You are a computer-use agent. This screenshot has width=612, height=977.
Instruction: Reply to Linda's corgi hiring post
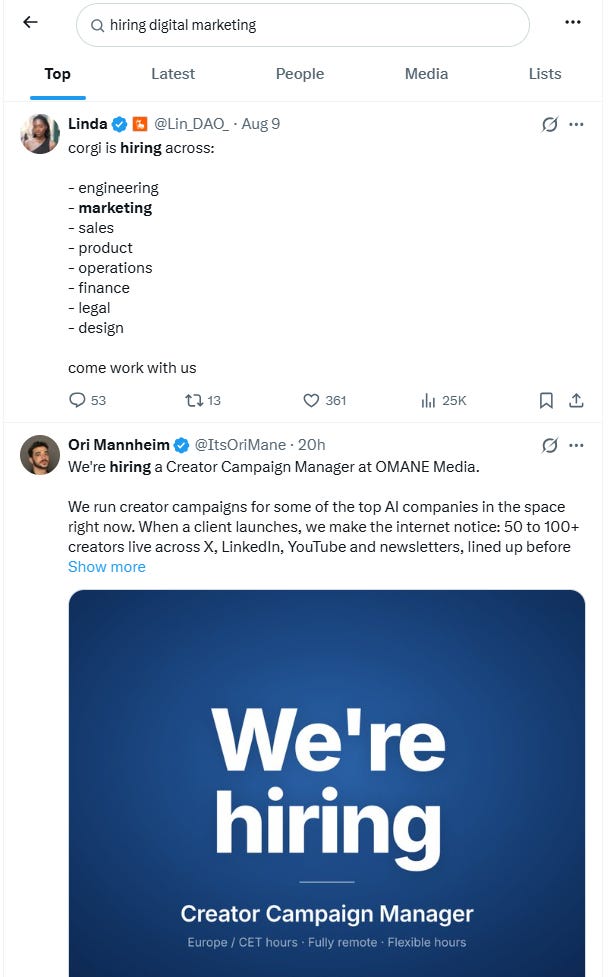pos(87,400)
